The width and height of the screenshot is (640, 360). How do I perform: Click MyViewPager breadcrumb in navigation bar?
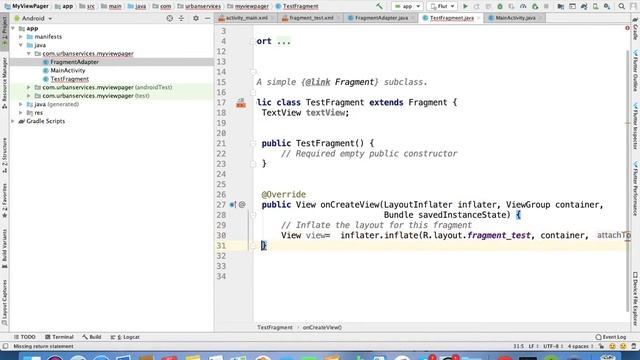(27, 6)
